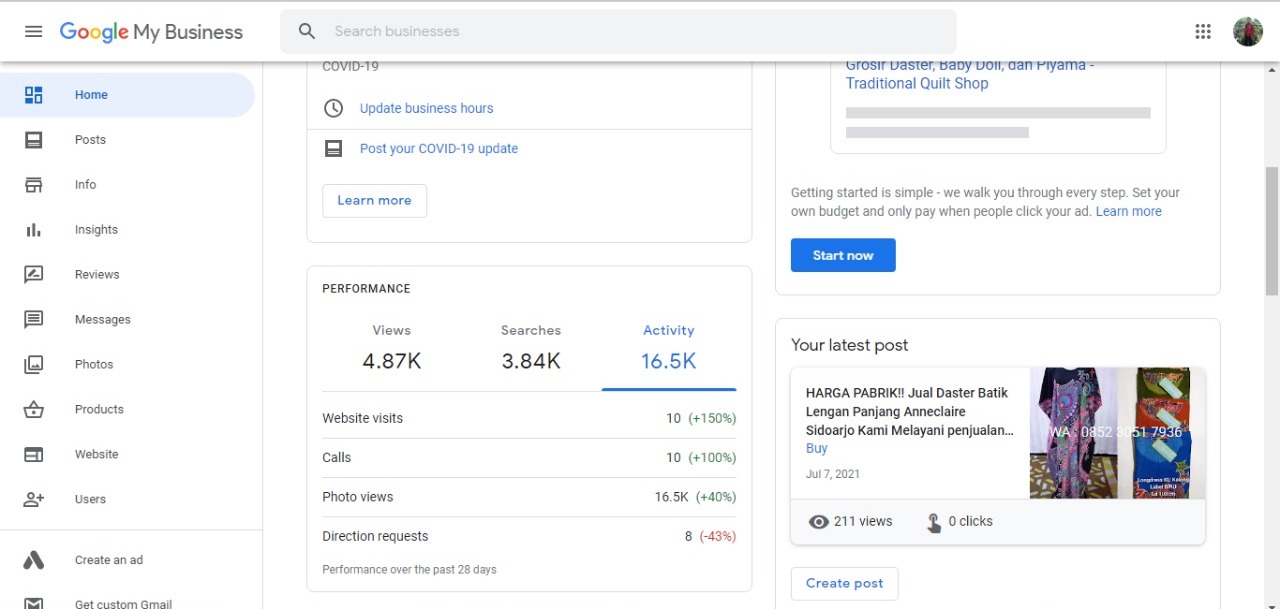The width and height of the screenshot is (1280, 609).
Task: Click the Calls performance row
Action: coord(529,457)
